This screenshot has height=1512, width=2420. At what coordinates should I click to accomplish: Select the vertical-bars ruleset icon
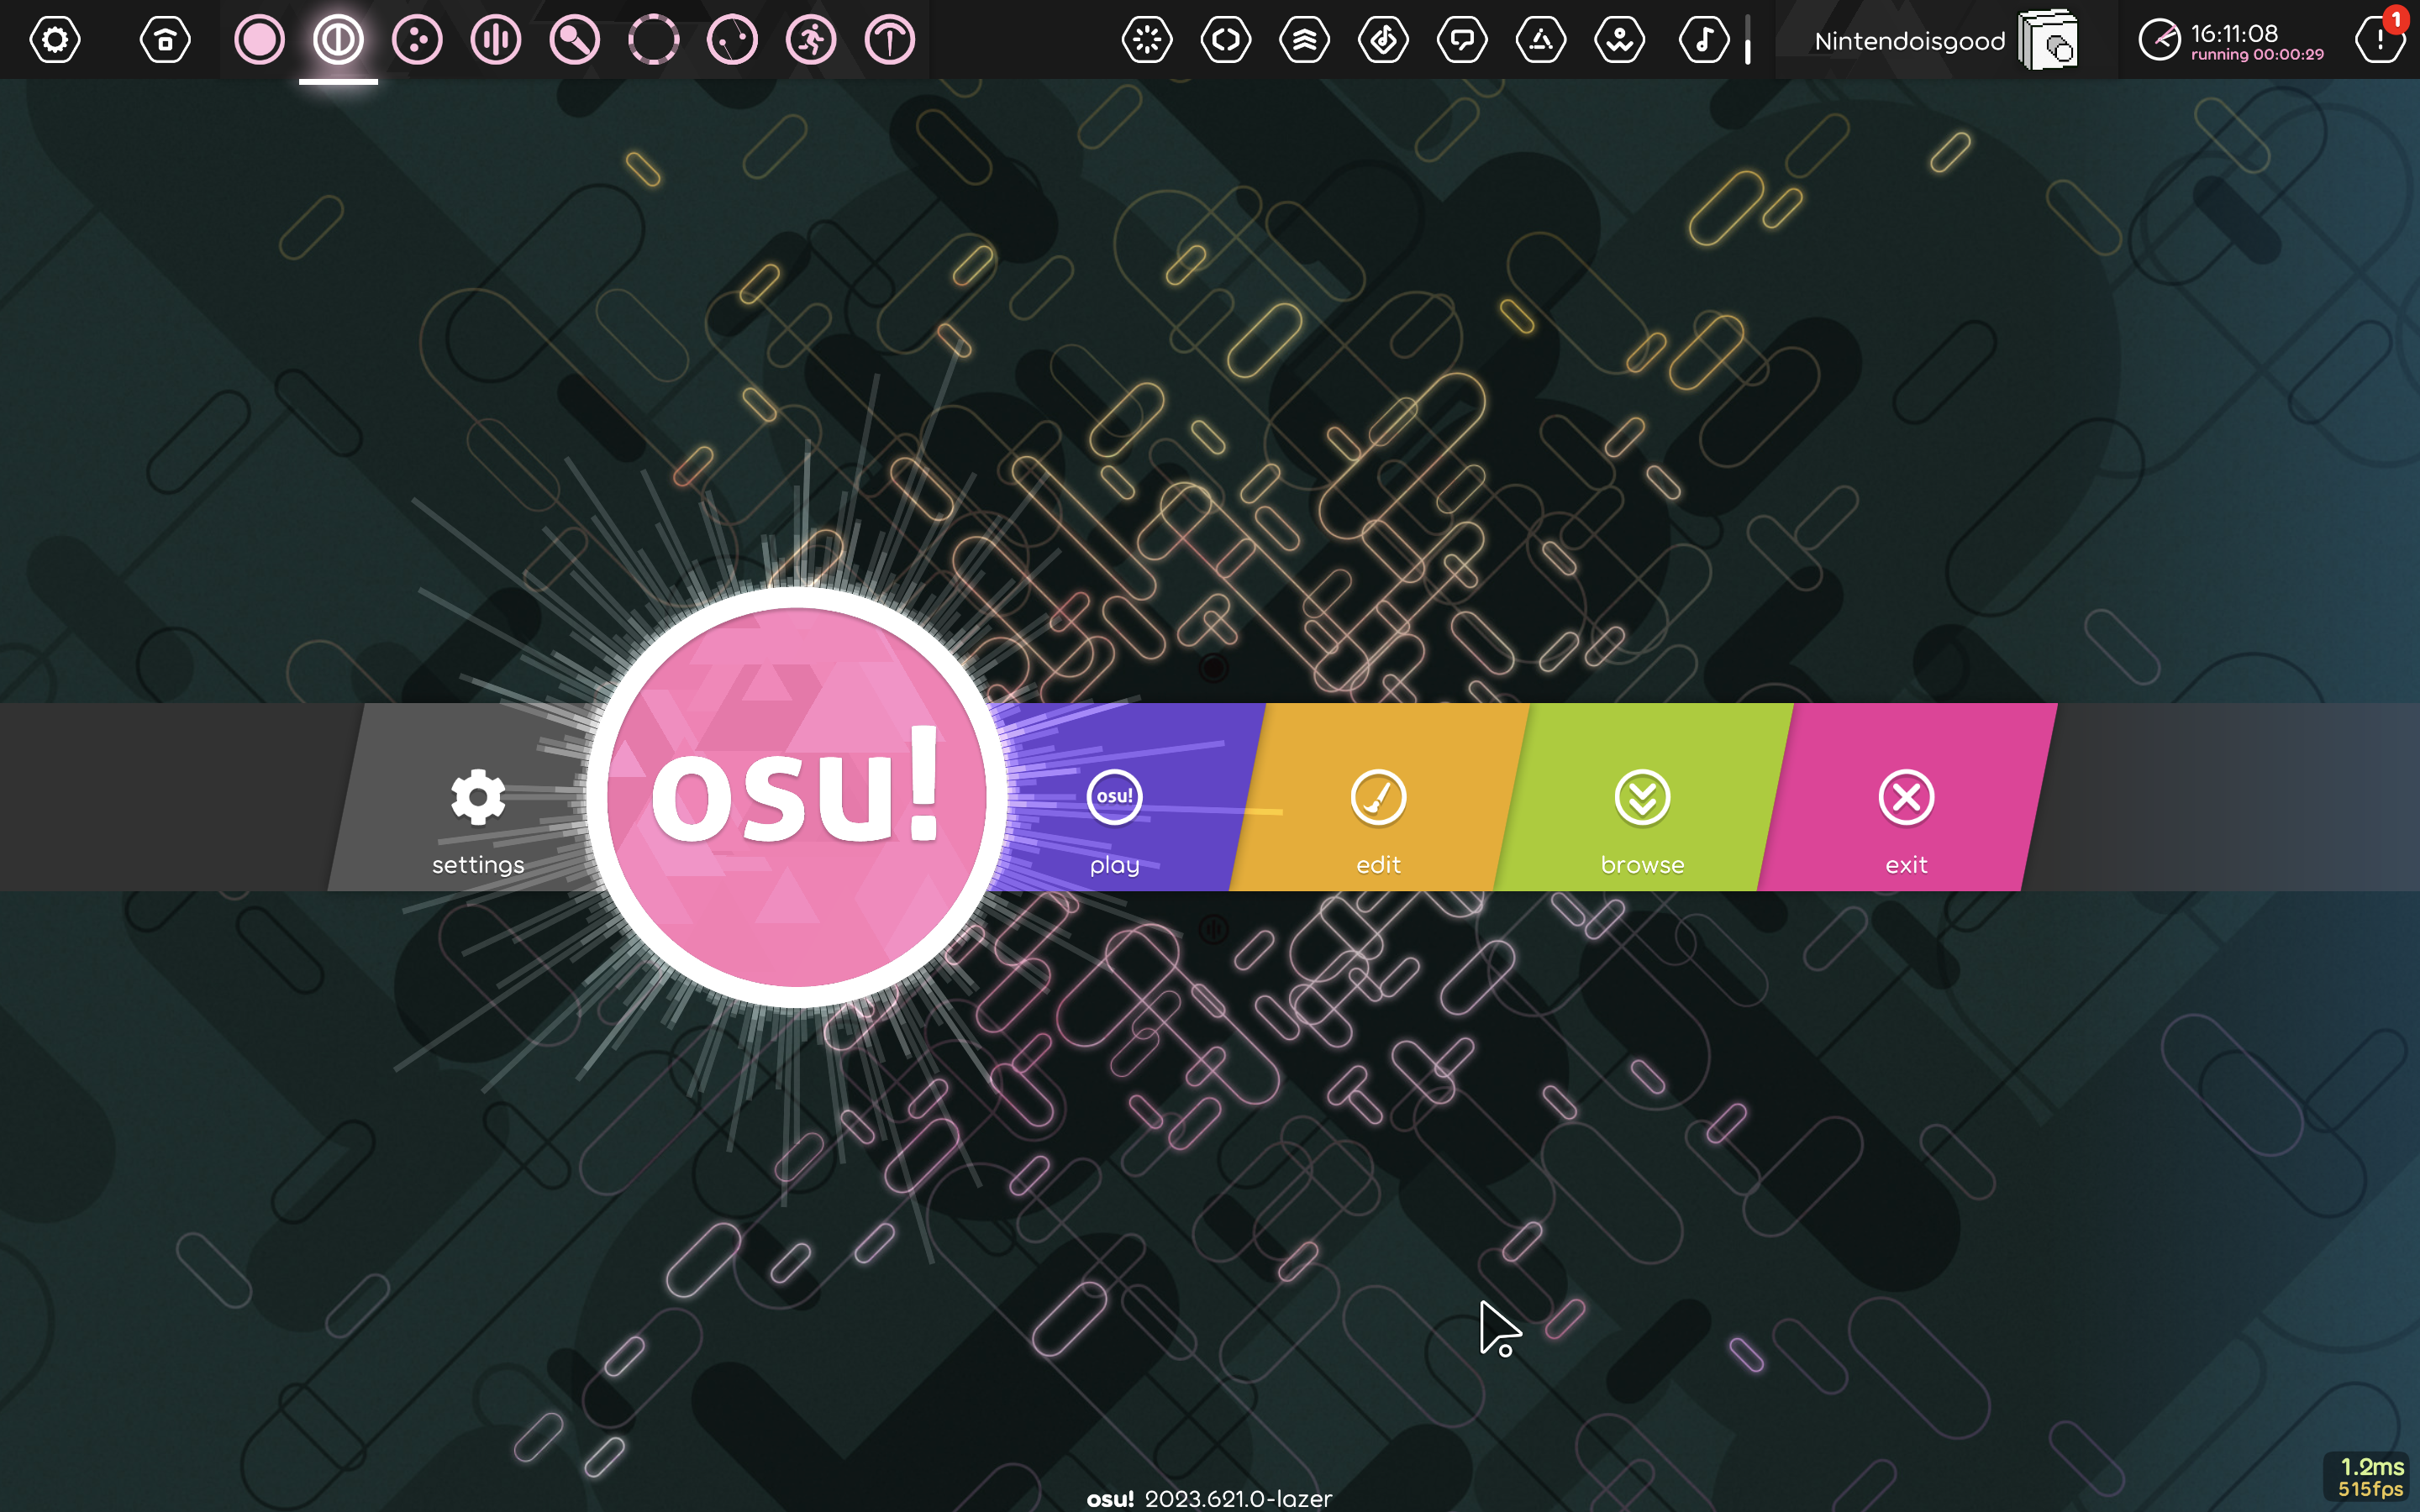496,40
